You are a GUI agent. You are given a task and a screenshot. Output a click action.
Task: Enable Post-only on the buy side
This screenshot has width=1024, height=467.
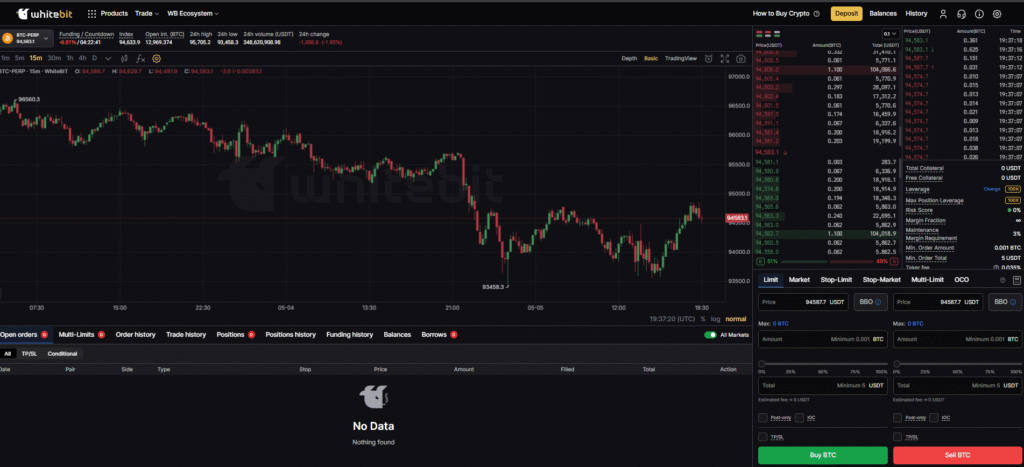pos(763,417)
